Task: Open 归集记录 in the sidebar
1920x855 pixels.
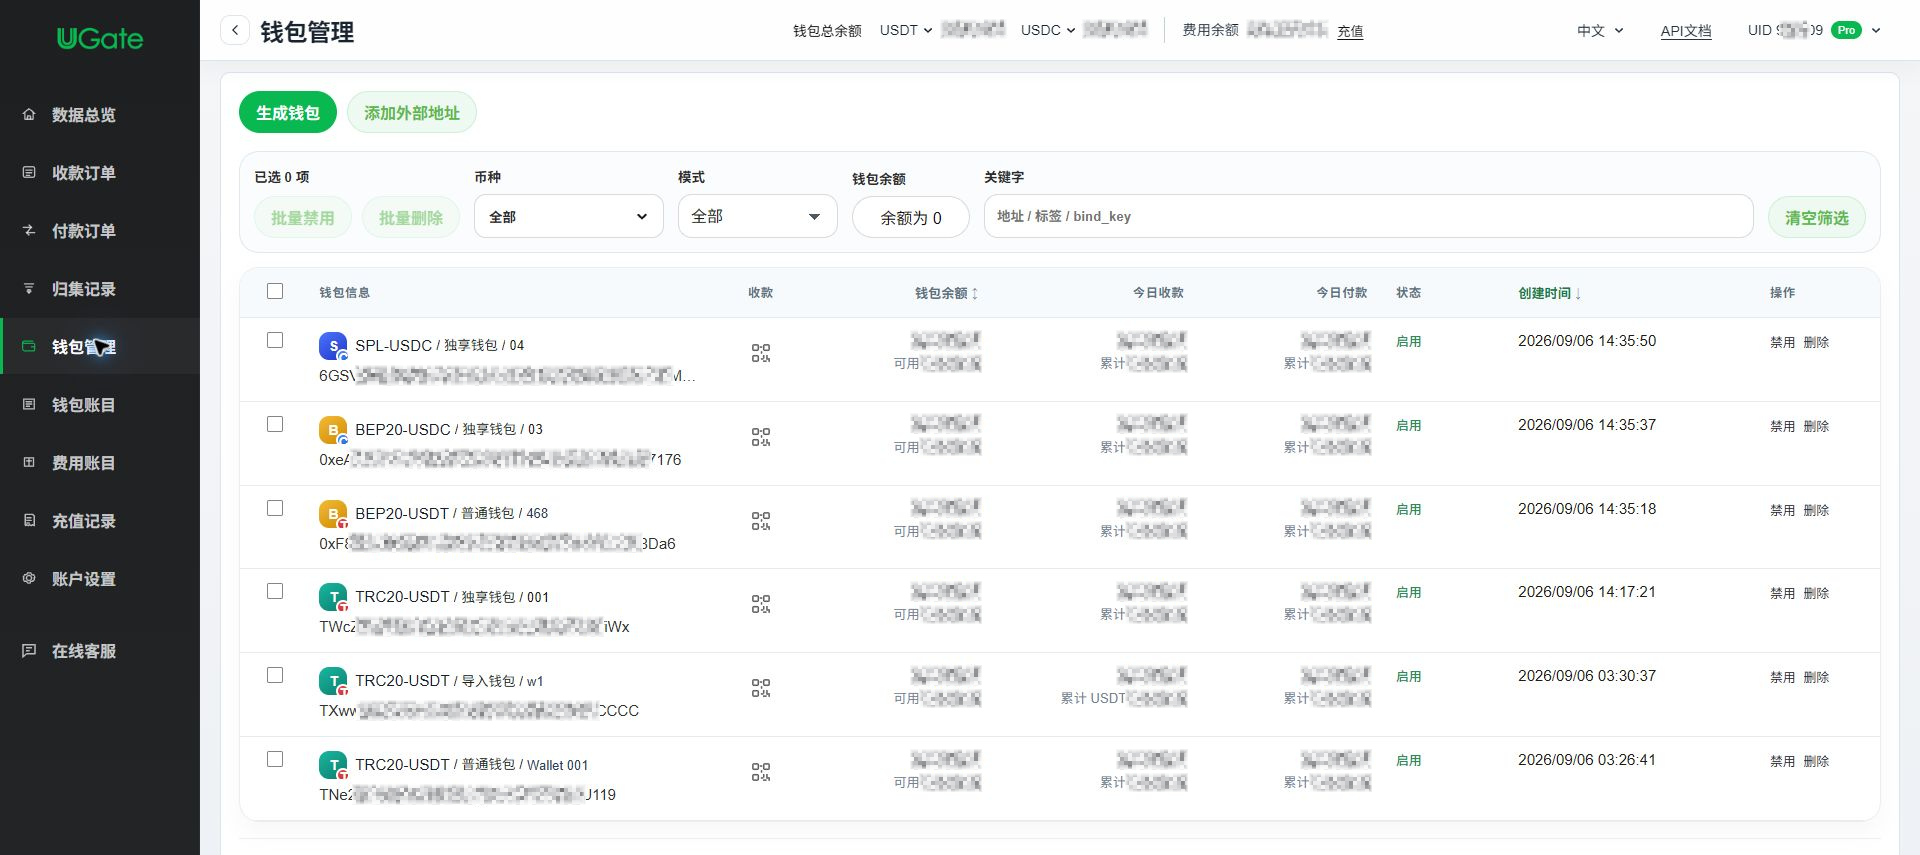Action: [100, 289]
